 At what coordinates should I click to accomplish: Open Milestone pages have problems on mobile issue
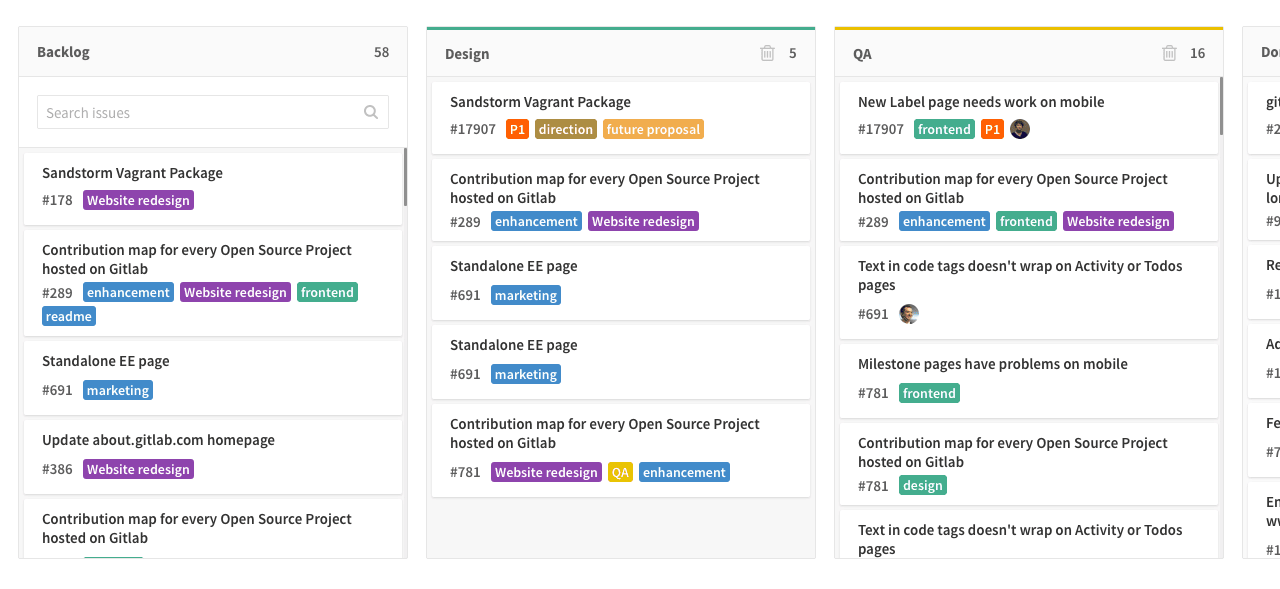(992, 364)
